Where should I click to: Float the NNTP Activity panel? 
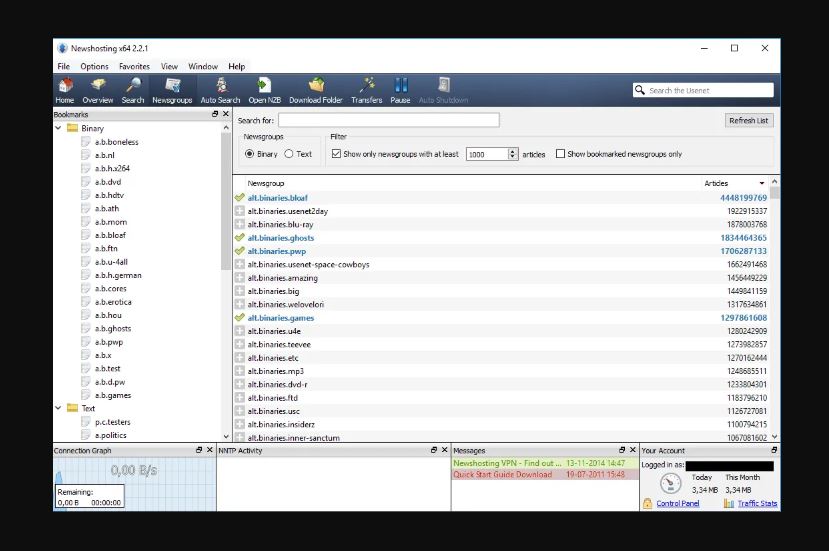[434, 450]
